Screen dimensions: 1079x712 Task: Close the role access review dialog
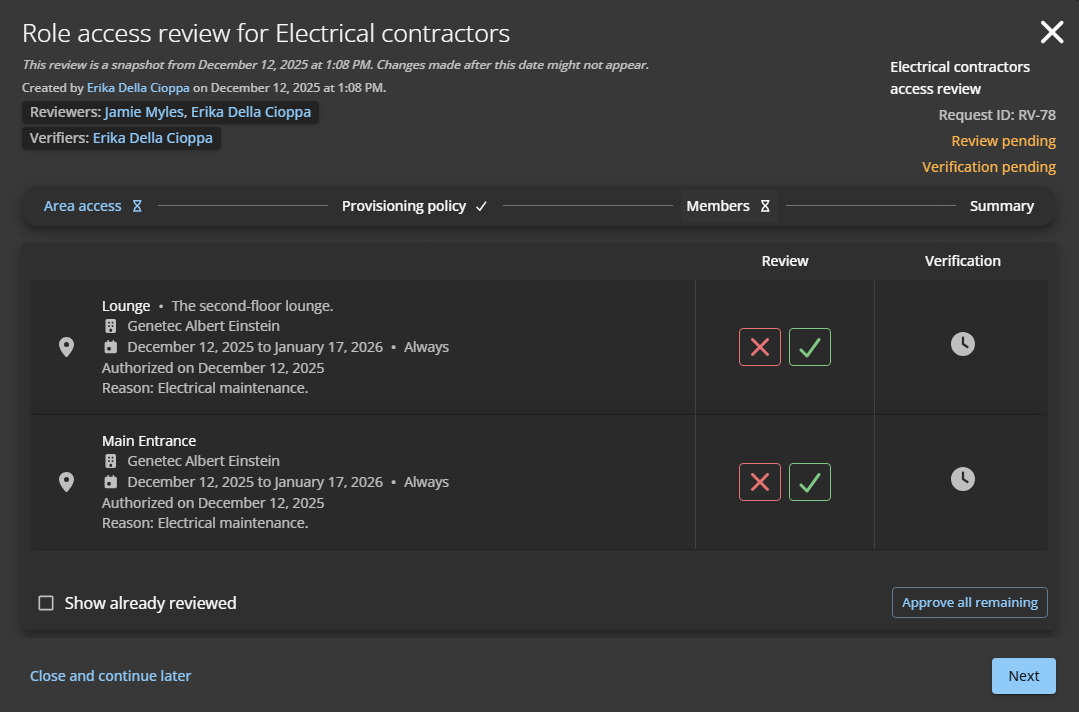click(1051, 33)
